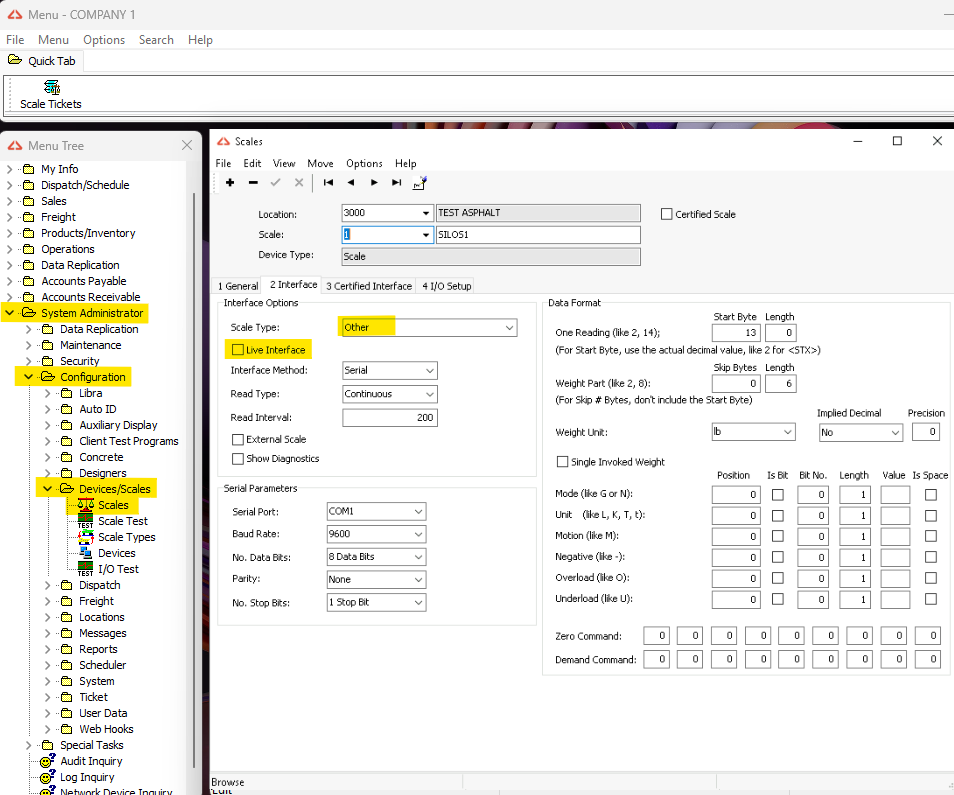
Task: Click the save checkmark toolbar icon
Action: tap(276, 182)
